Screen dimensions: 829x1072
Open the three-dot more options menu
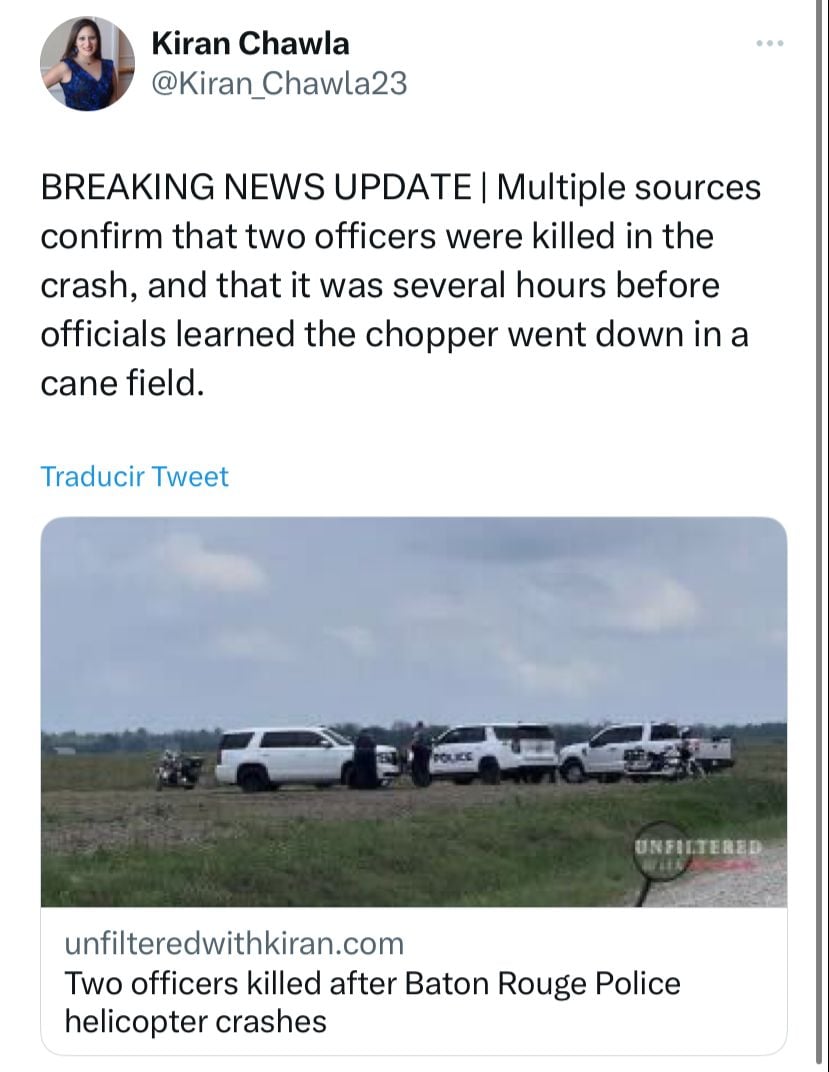(770, 44)
